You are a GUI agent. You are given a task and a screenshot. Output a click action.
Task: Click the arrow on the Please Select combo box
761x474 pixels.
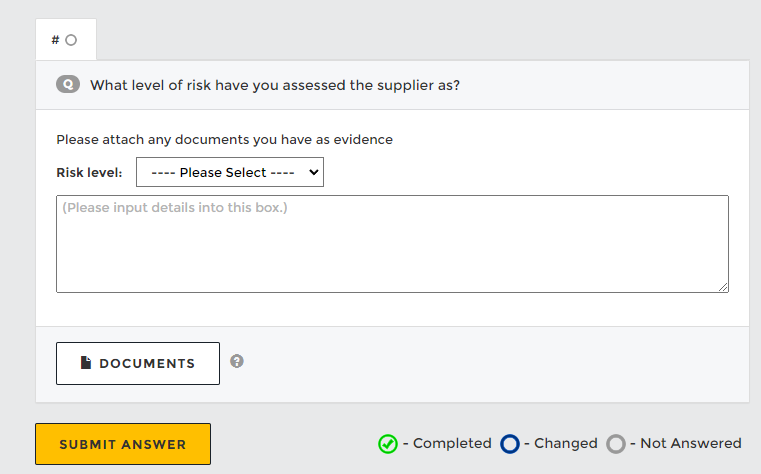(x=314, y=172)
